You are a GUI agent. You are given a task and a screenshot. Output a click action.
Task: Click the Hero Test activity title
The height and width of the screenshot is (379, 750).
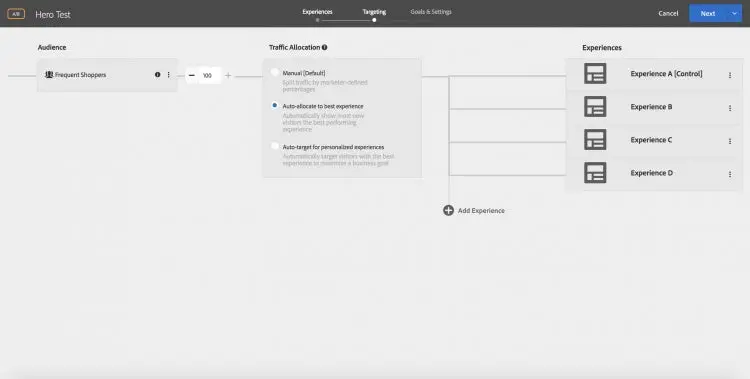point(53,14)
